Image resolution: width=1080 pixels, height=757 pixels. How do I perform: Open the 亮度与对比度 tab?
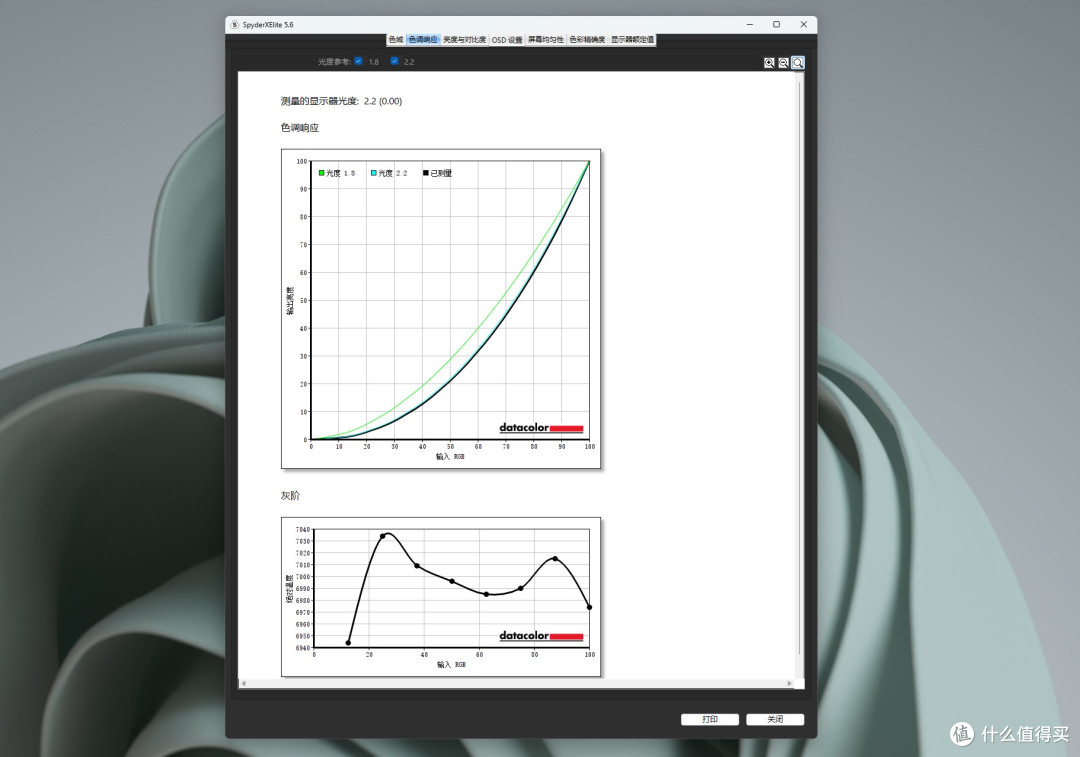(464, 40)
